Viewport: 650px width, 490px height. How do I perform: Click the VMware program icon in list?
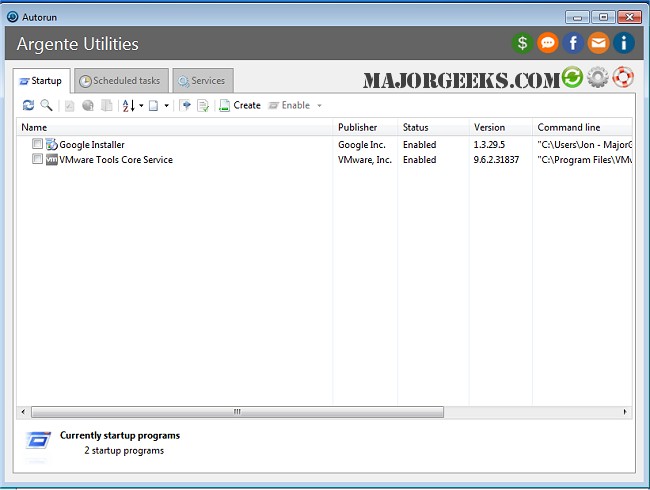pos(52,159)
